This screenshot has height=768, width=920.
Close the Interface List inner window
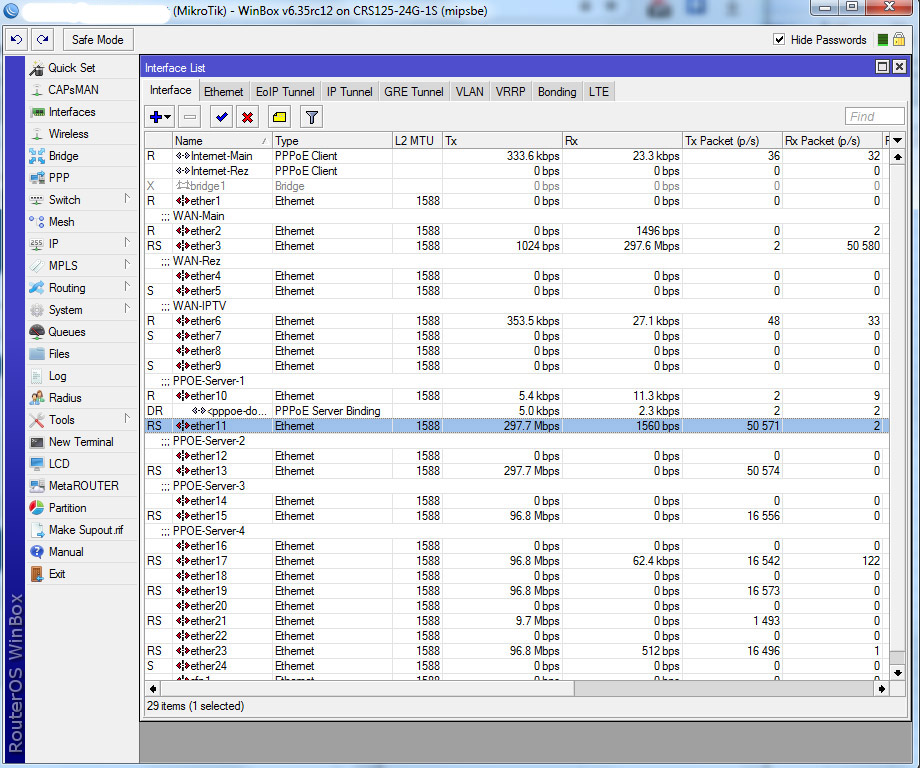899,66
